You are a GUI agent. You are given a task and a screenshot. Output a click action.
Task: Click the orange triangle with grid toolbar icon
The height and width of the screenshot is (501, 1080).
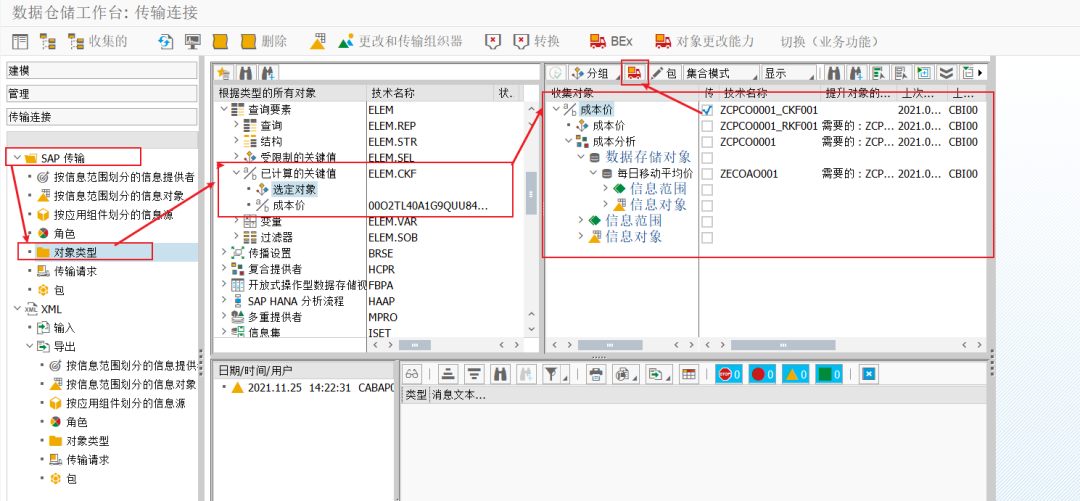coord(317,41)
